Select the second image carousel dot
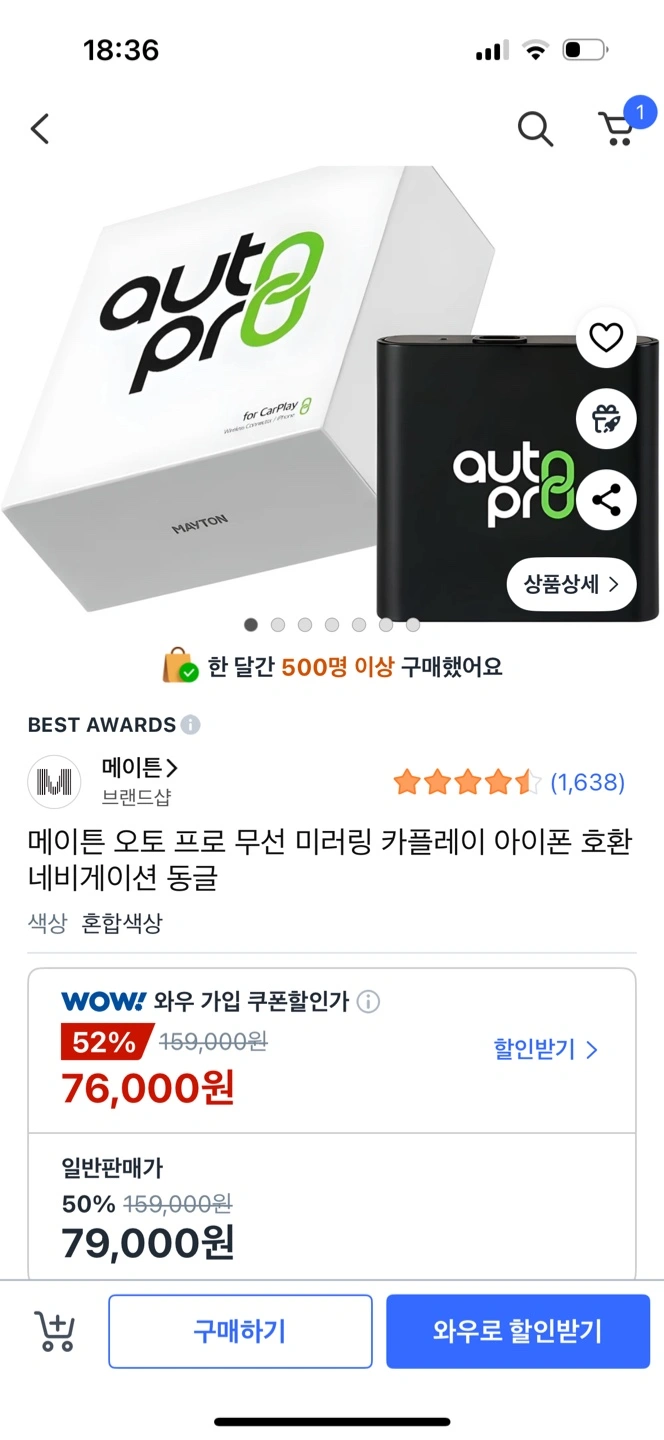Image resolution: width=664 pixels, height=1440 pixels. pos(278,625)
